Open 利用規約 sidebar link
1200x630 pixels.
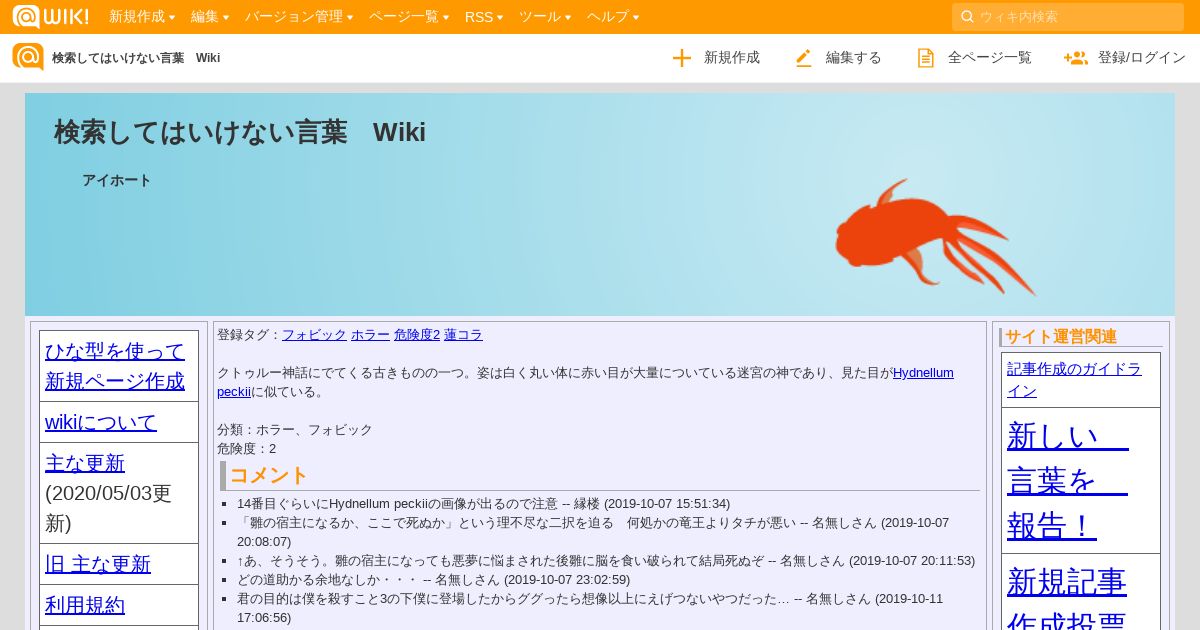[85, 605]
